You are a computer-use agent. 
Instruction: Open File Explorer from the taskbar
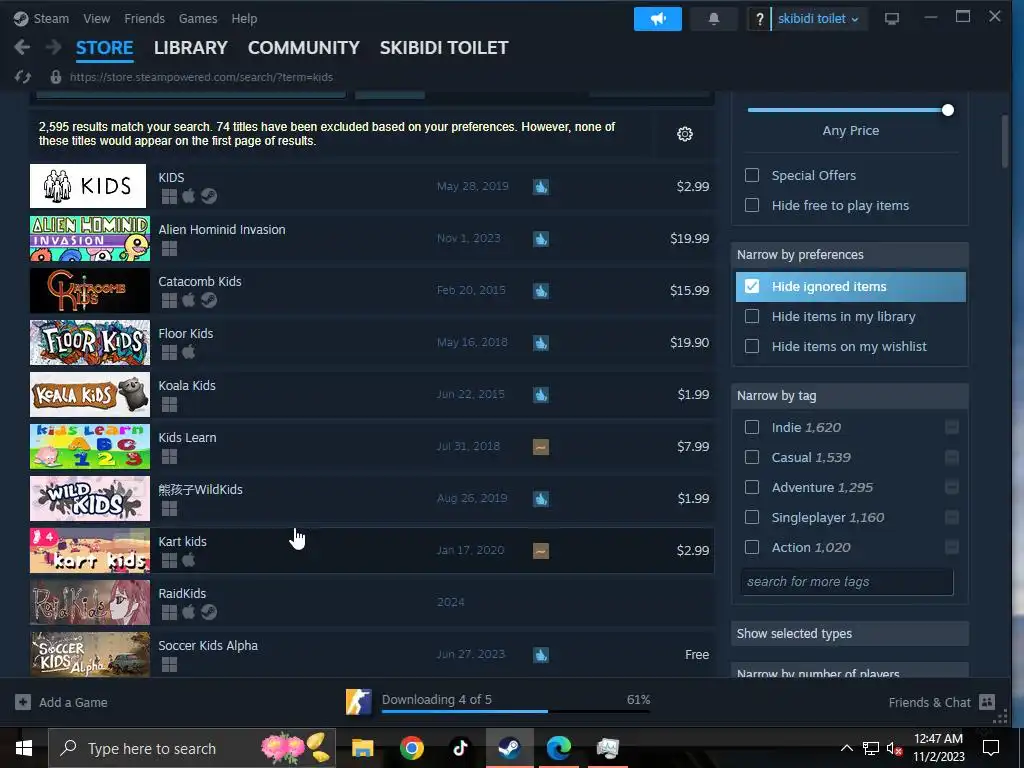pos(362,748)
